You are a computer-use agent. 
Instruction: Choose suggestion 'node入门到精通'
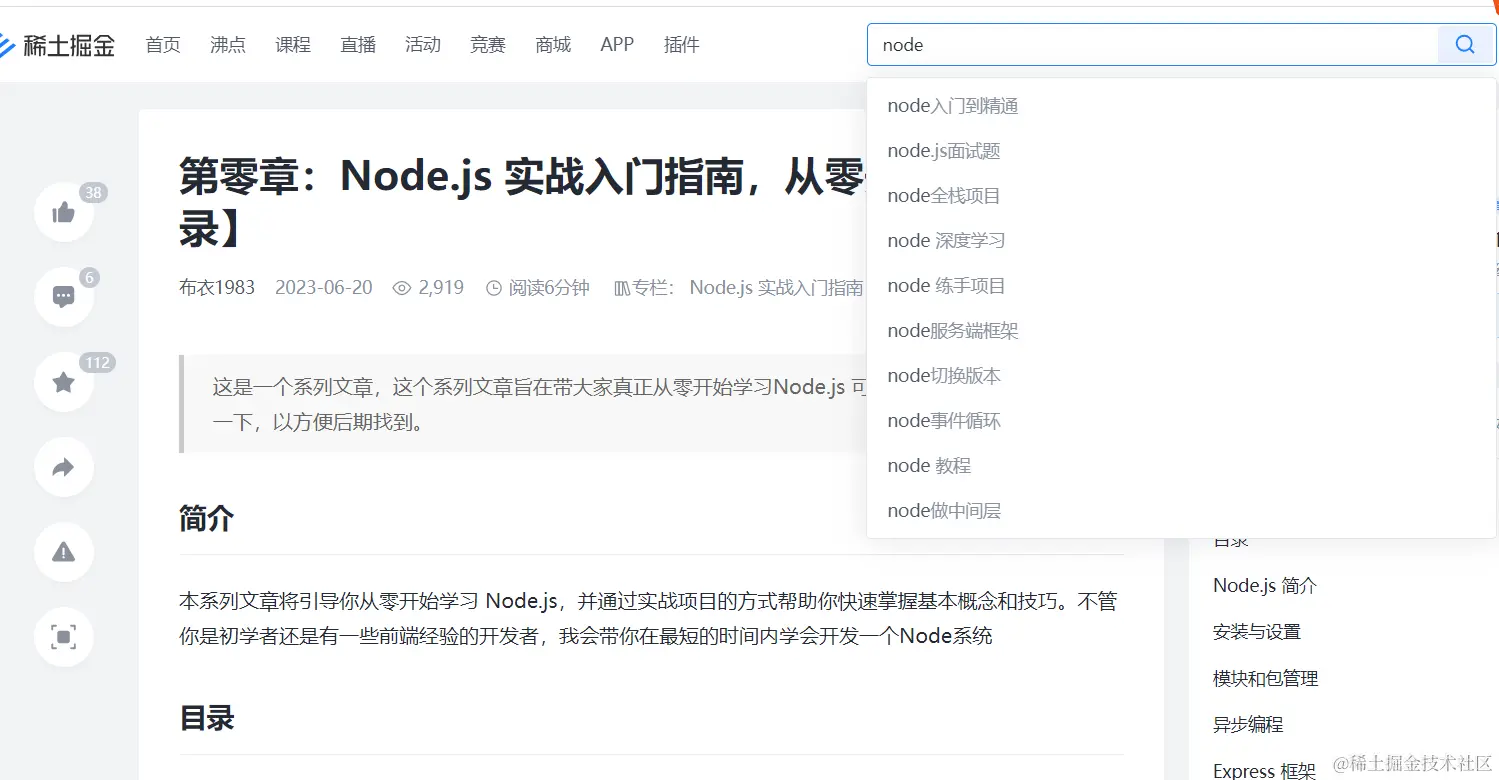1181,106
